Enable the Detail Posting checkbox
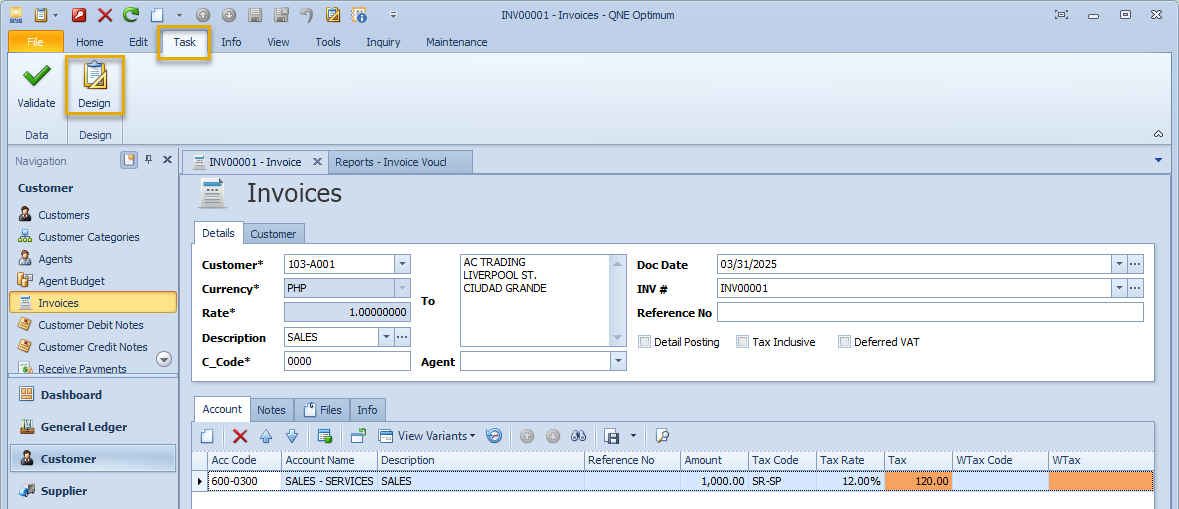 pyautogui.click(x=644, y=342)
